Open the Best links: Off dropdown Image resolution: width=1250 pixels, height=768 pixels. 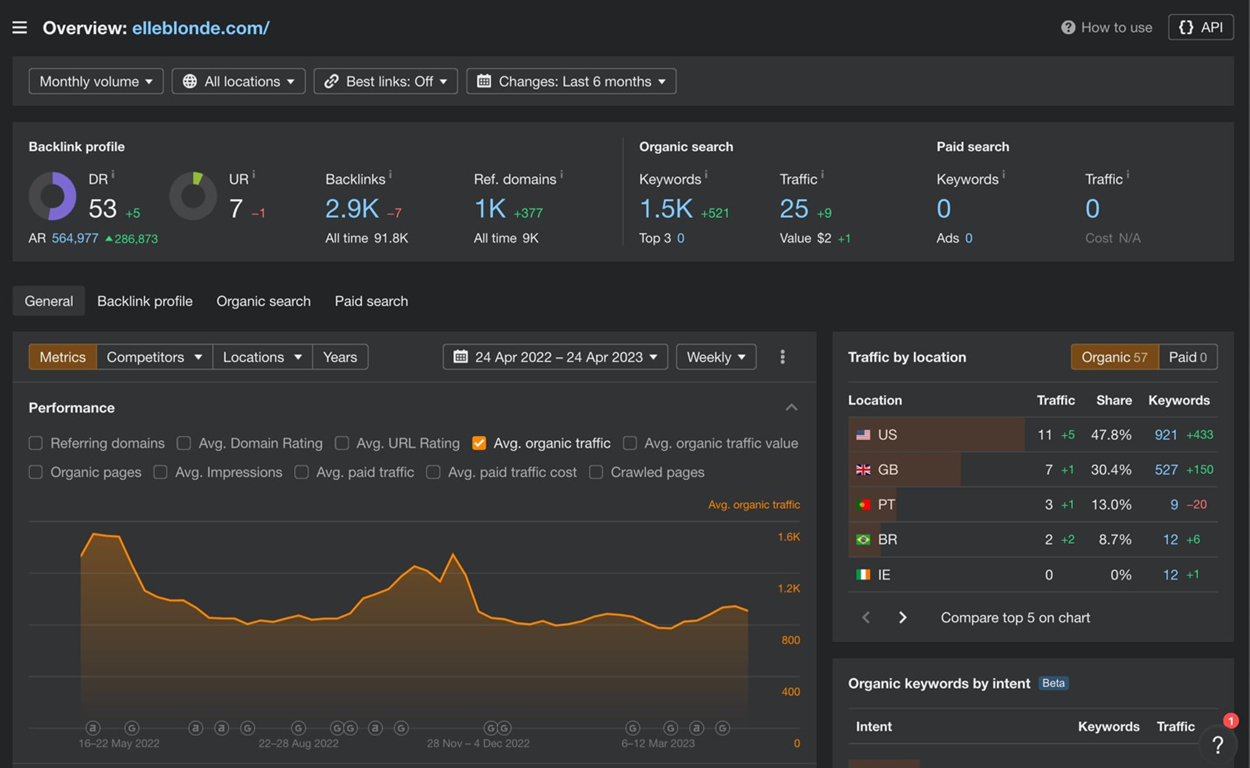click(x=386, y=81)
